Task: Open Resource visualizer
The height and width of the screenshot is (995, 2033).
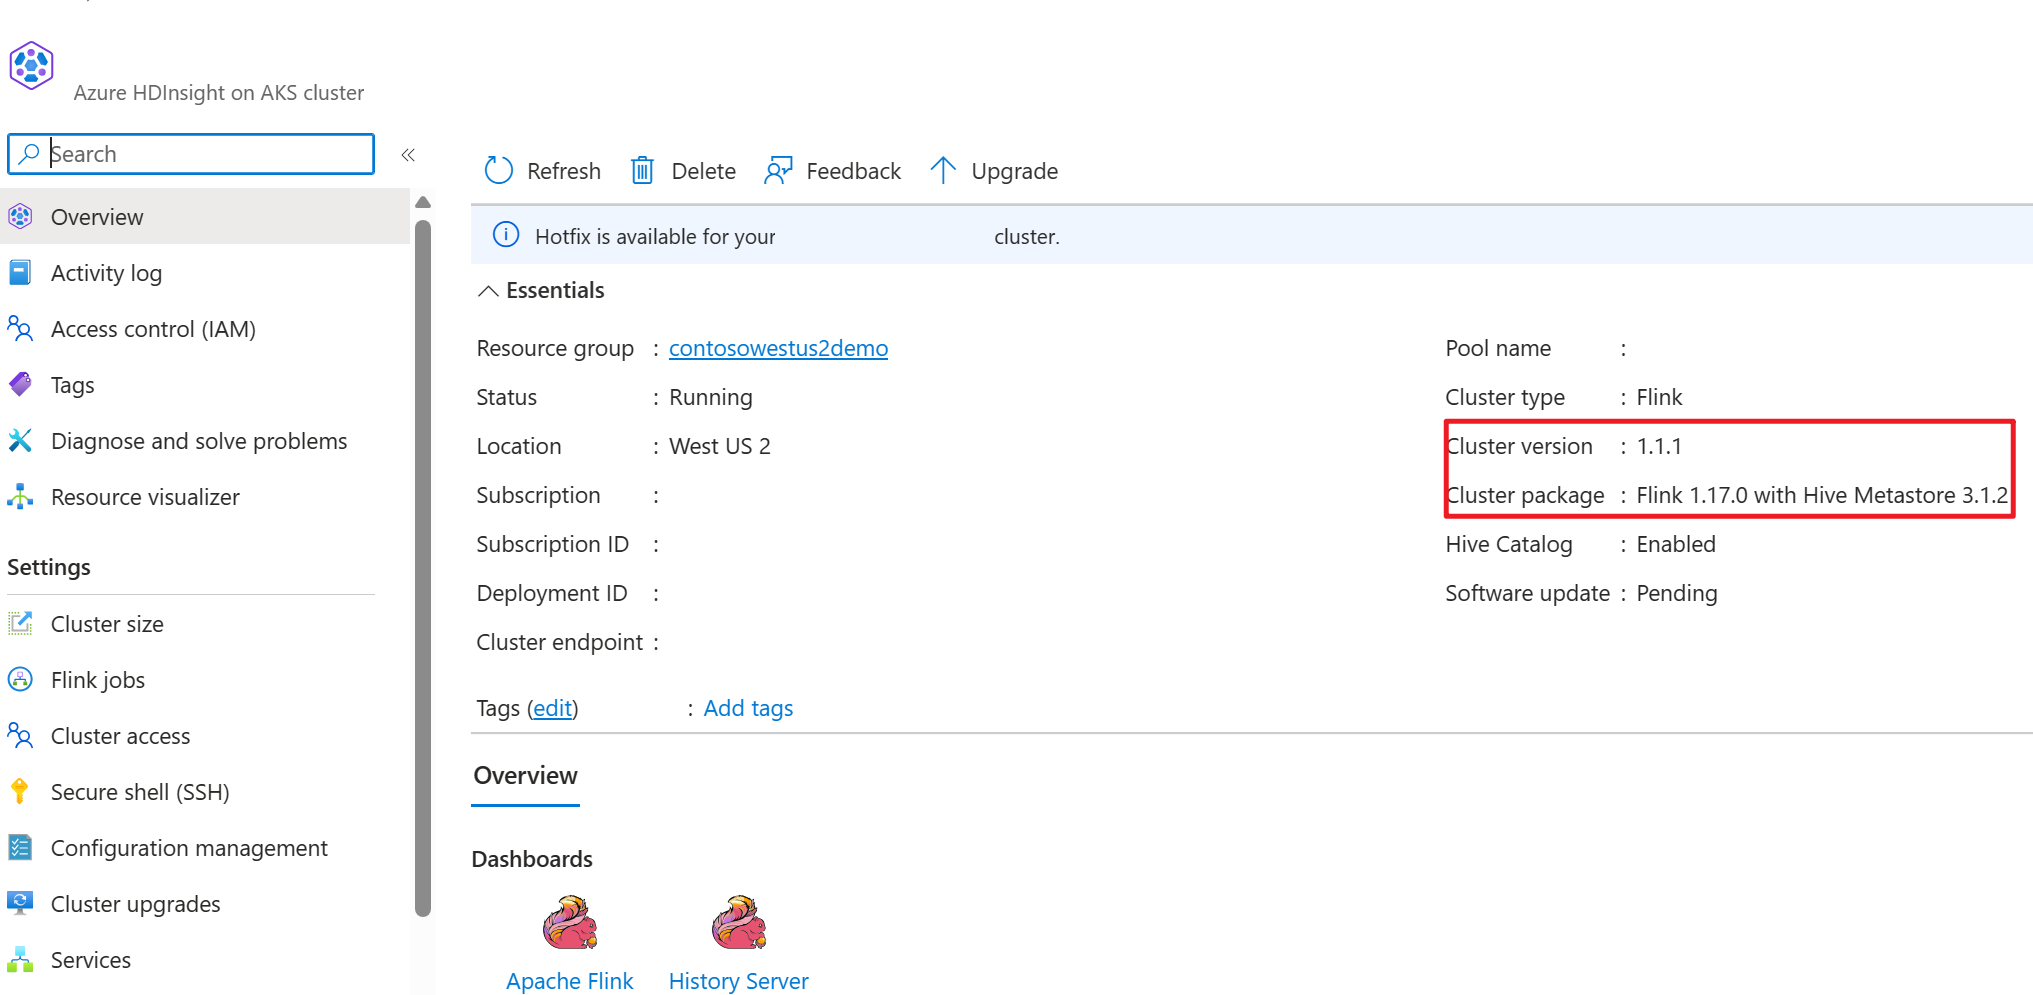Action: (x=205, y=497)
